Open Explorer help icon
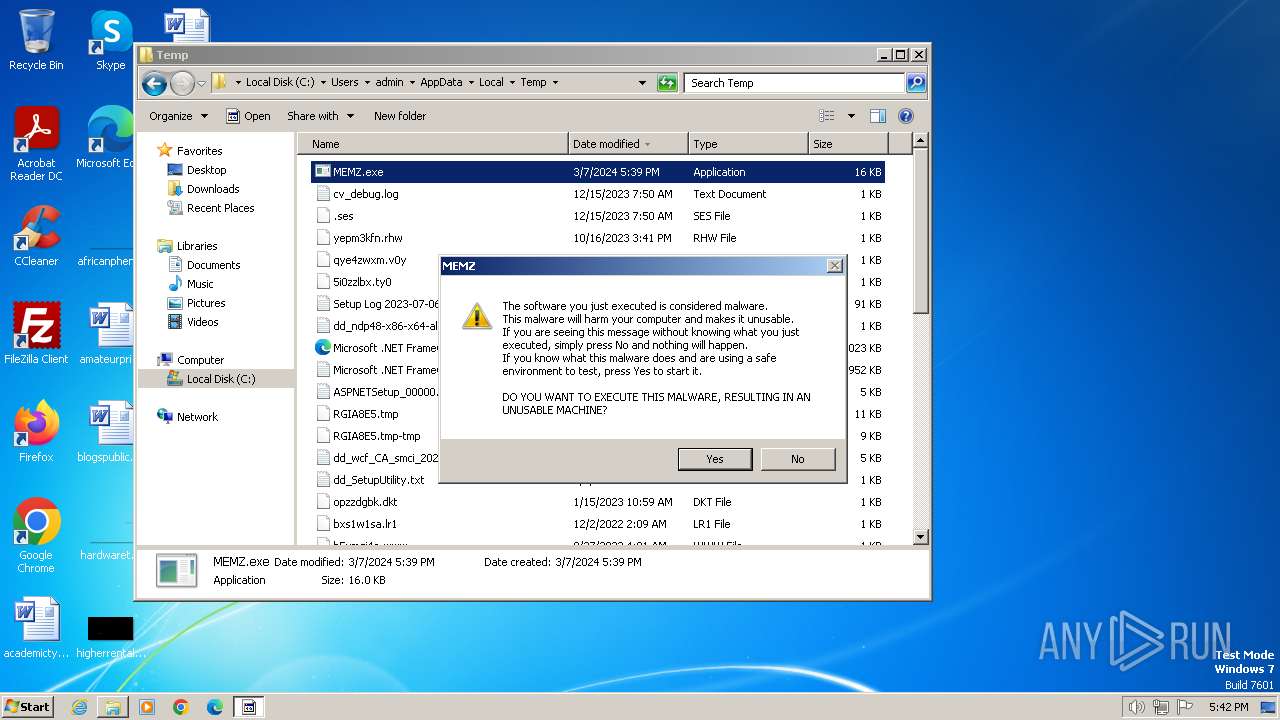Image resolution: width=1280 pixels, height=720 pixels. coord(906,116)
